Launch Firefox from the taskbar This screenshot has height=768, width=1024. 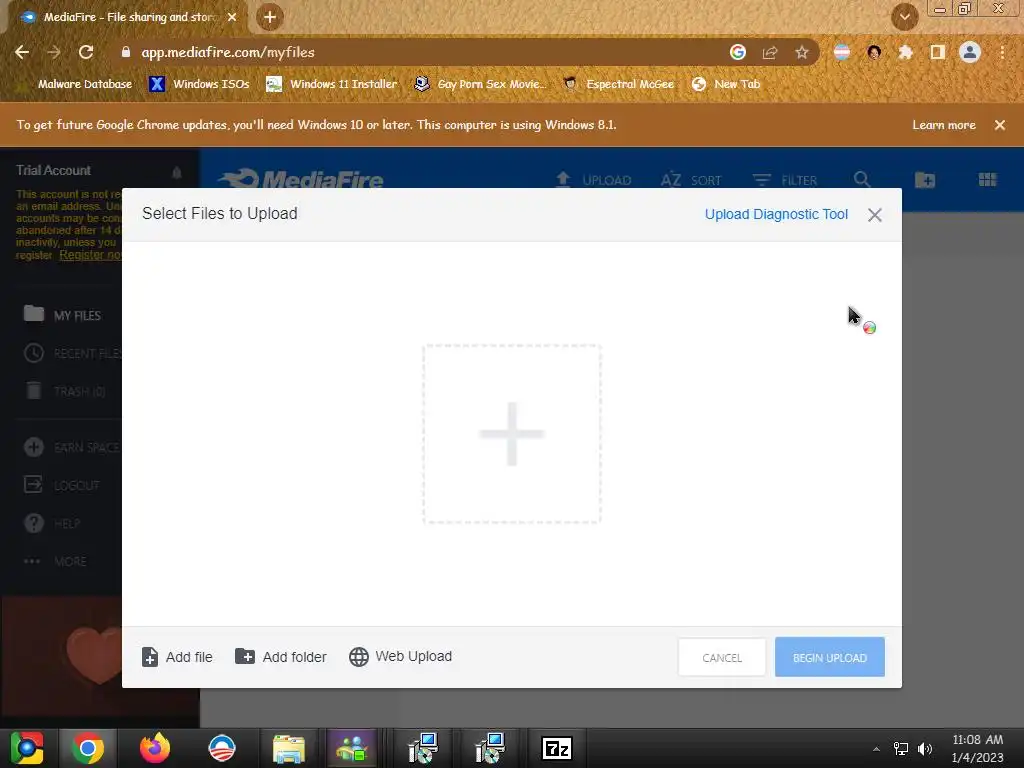(x=155, y=748)
